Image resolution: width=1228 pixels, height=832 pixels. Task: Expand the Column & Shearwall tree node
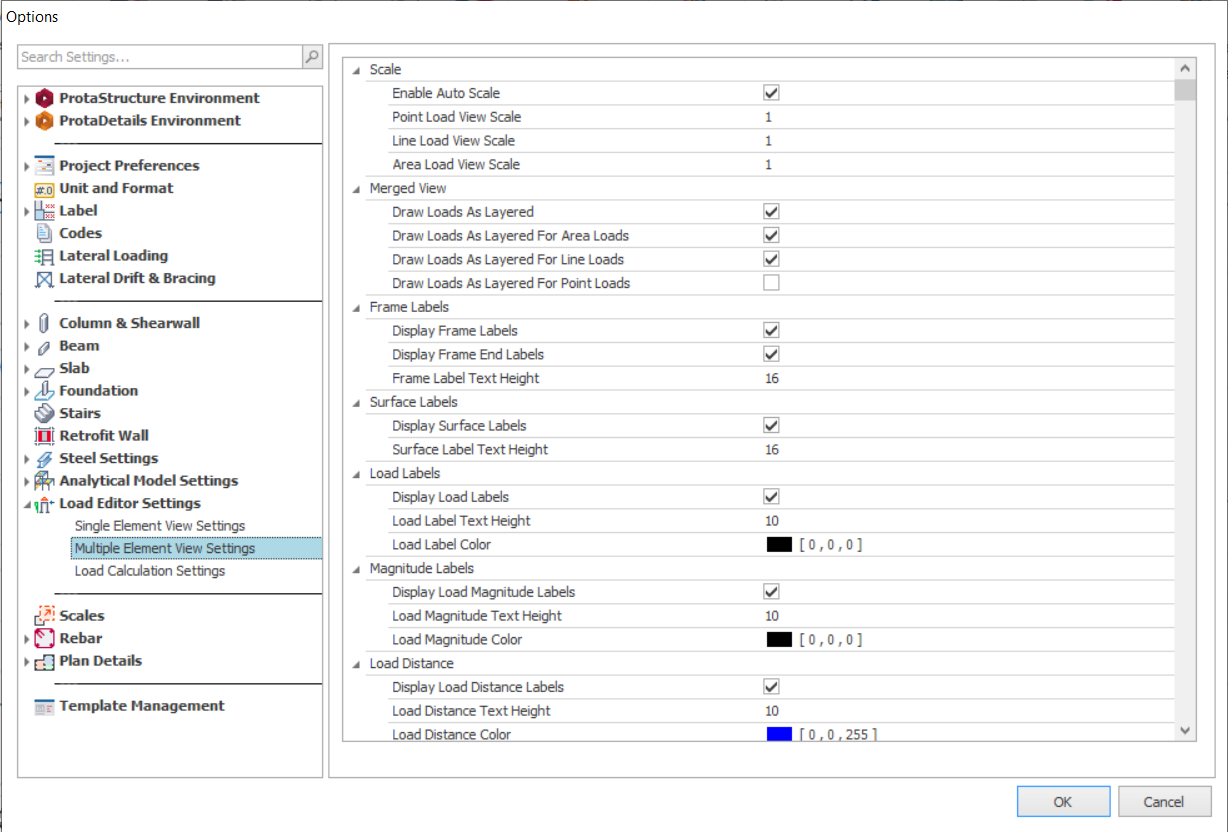coord(27,324)
